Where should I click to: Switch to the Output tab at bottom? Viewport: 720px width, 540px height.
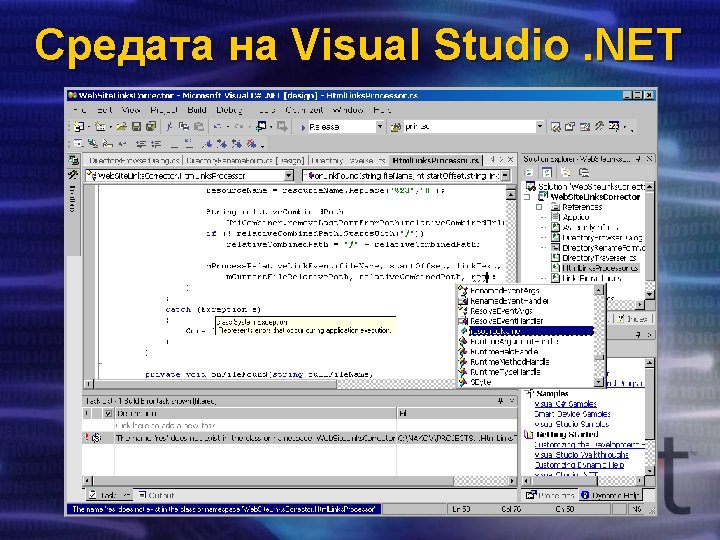[x=157, y=495]
